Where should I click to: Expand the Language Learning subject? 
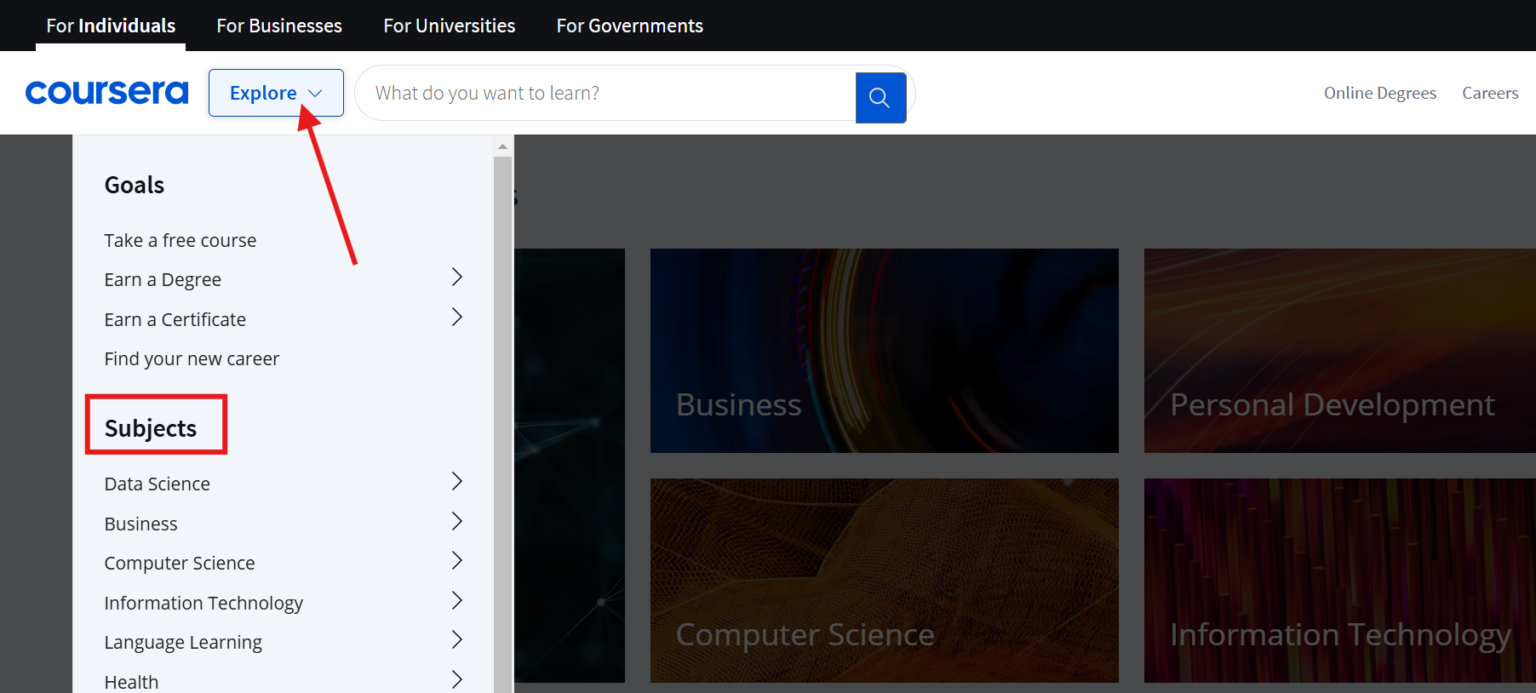click(457, 639)
